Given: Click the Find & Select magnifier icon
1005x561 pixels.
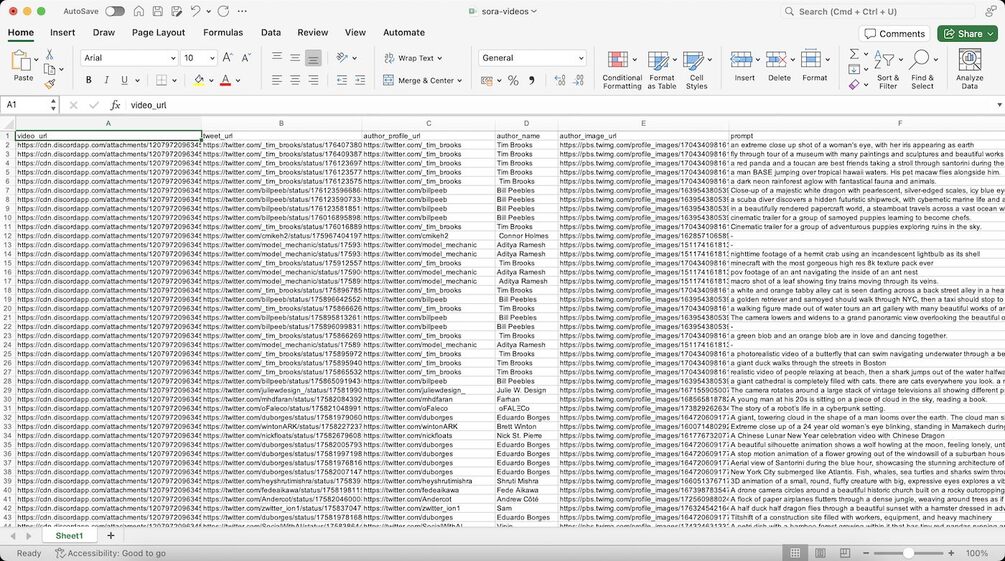Looking at the screenshot, I should (919, 60).
